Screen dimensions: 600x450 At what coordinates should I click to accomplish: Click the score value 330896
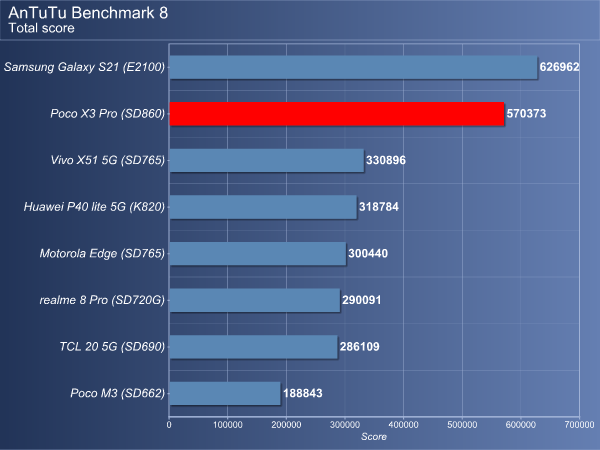click(385, 160)
